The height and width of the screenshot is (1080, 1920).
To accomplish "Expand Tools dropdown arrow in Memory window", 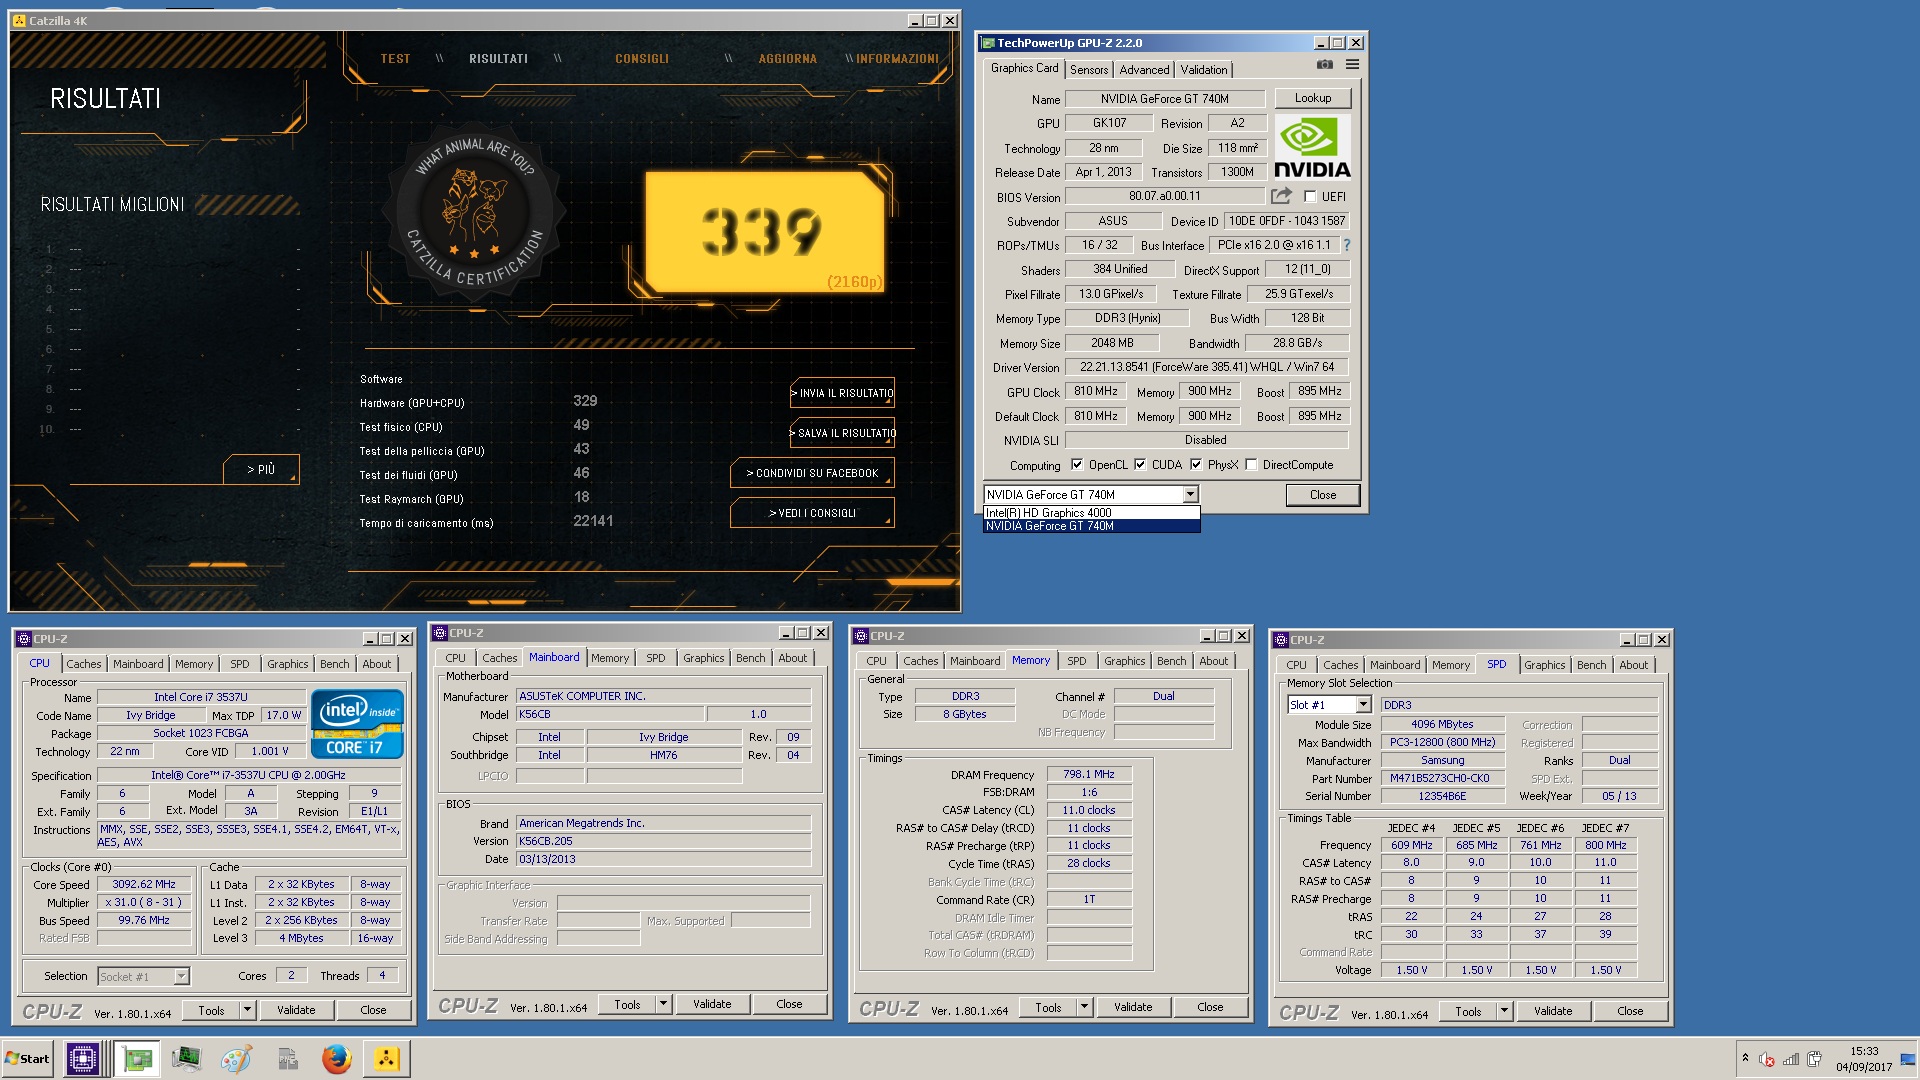I will 1084,1007.
